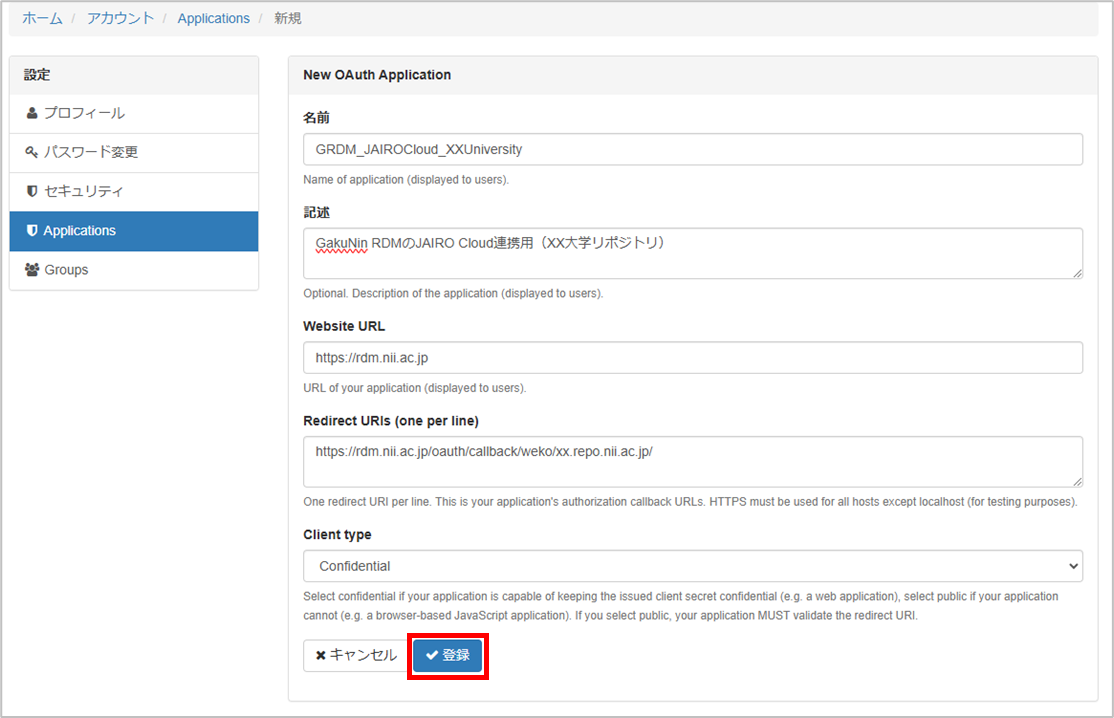Follow the ホーム breadcrumb link
Screen dimensions: 1114x718
tap(42, 18)
